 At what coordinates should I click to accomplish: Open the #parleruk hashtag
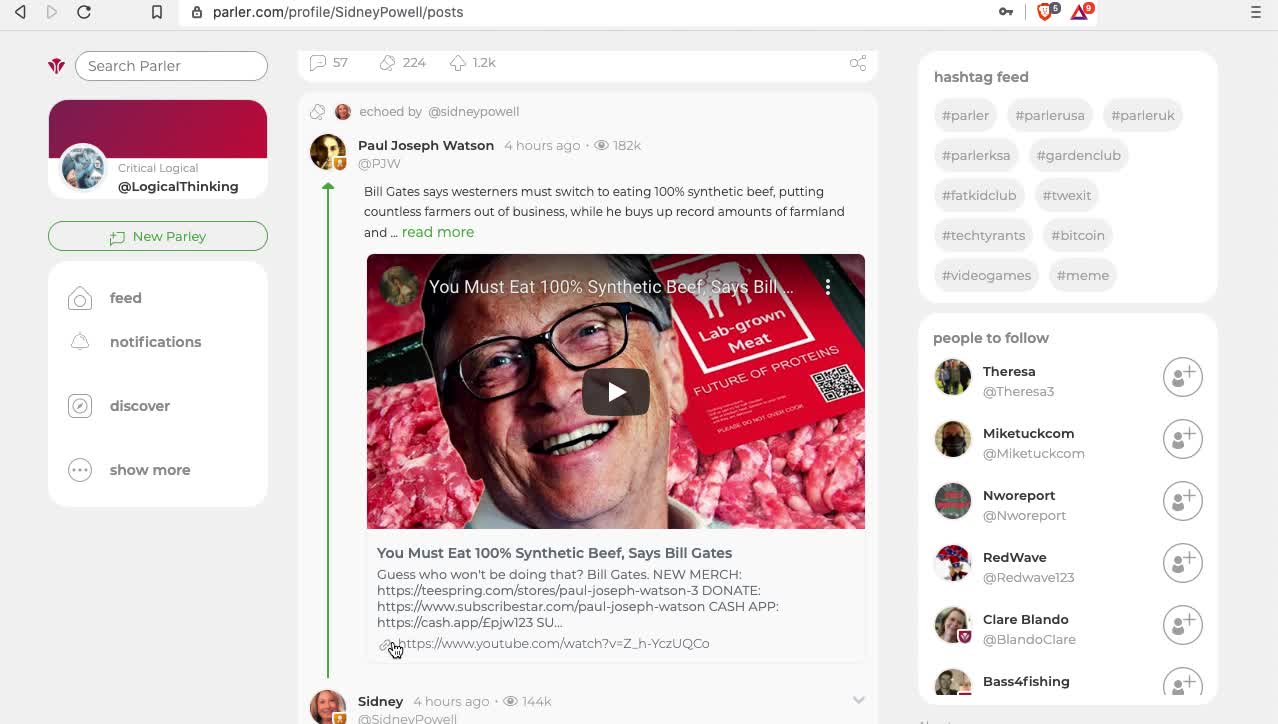click(x=1143, y=115)
